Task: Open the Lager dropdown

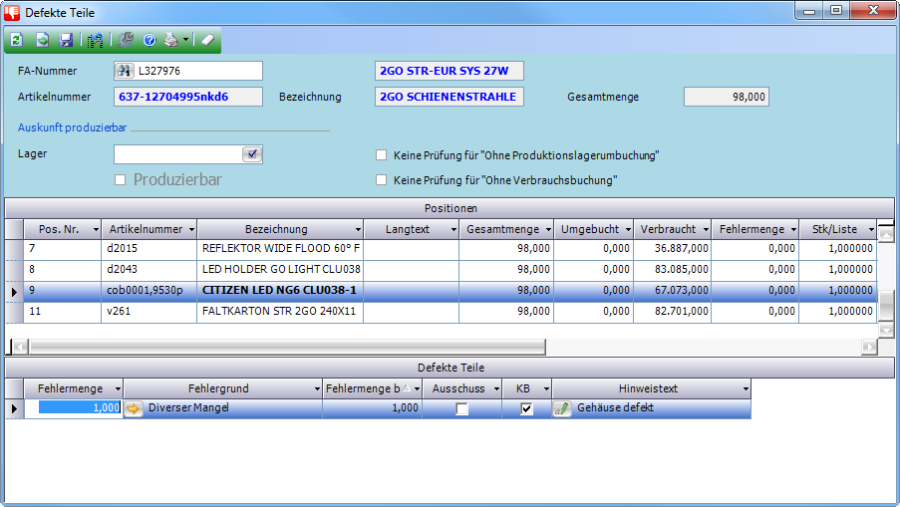Action: coord(252,154)
